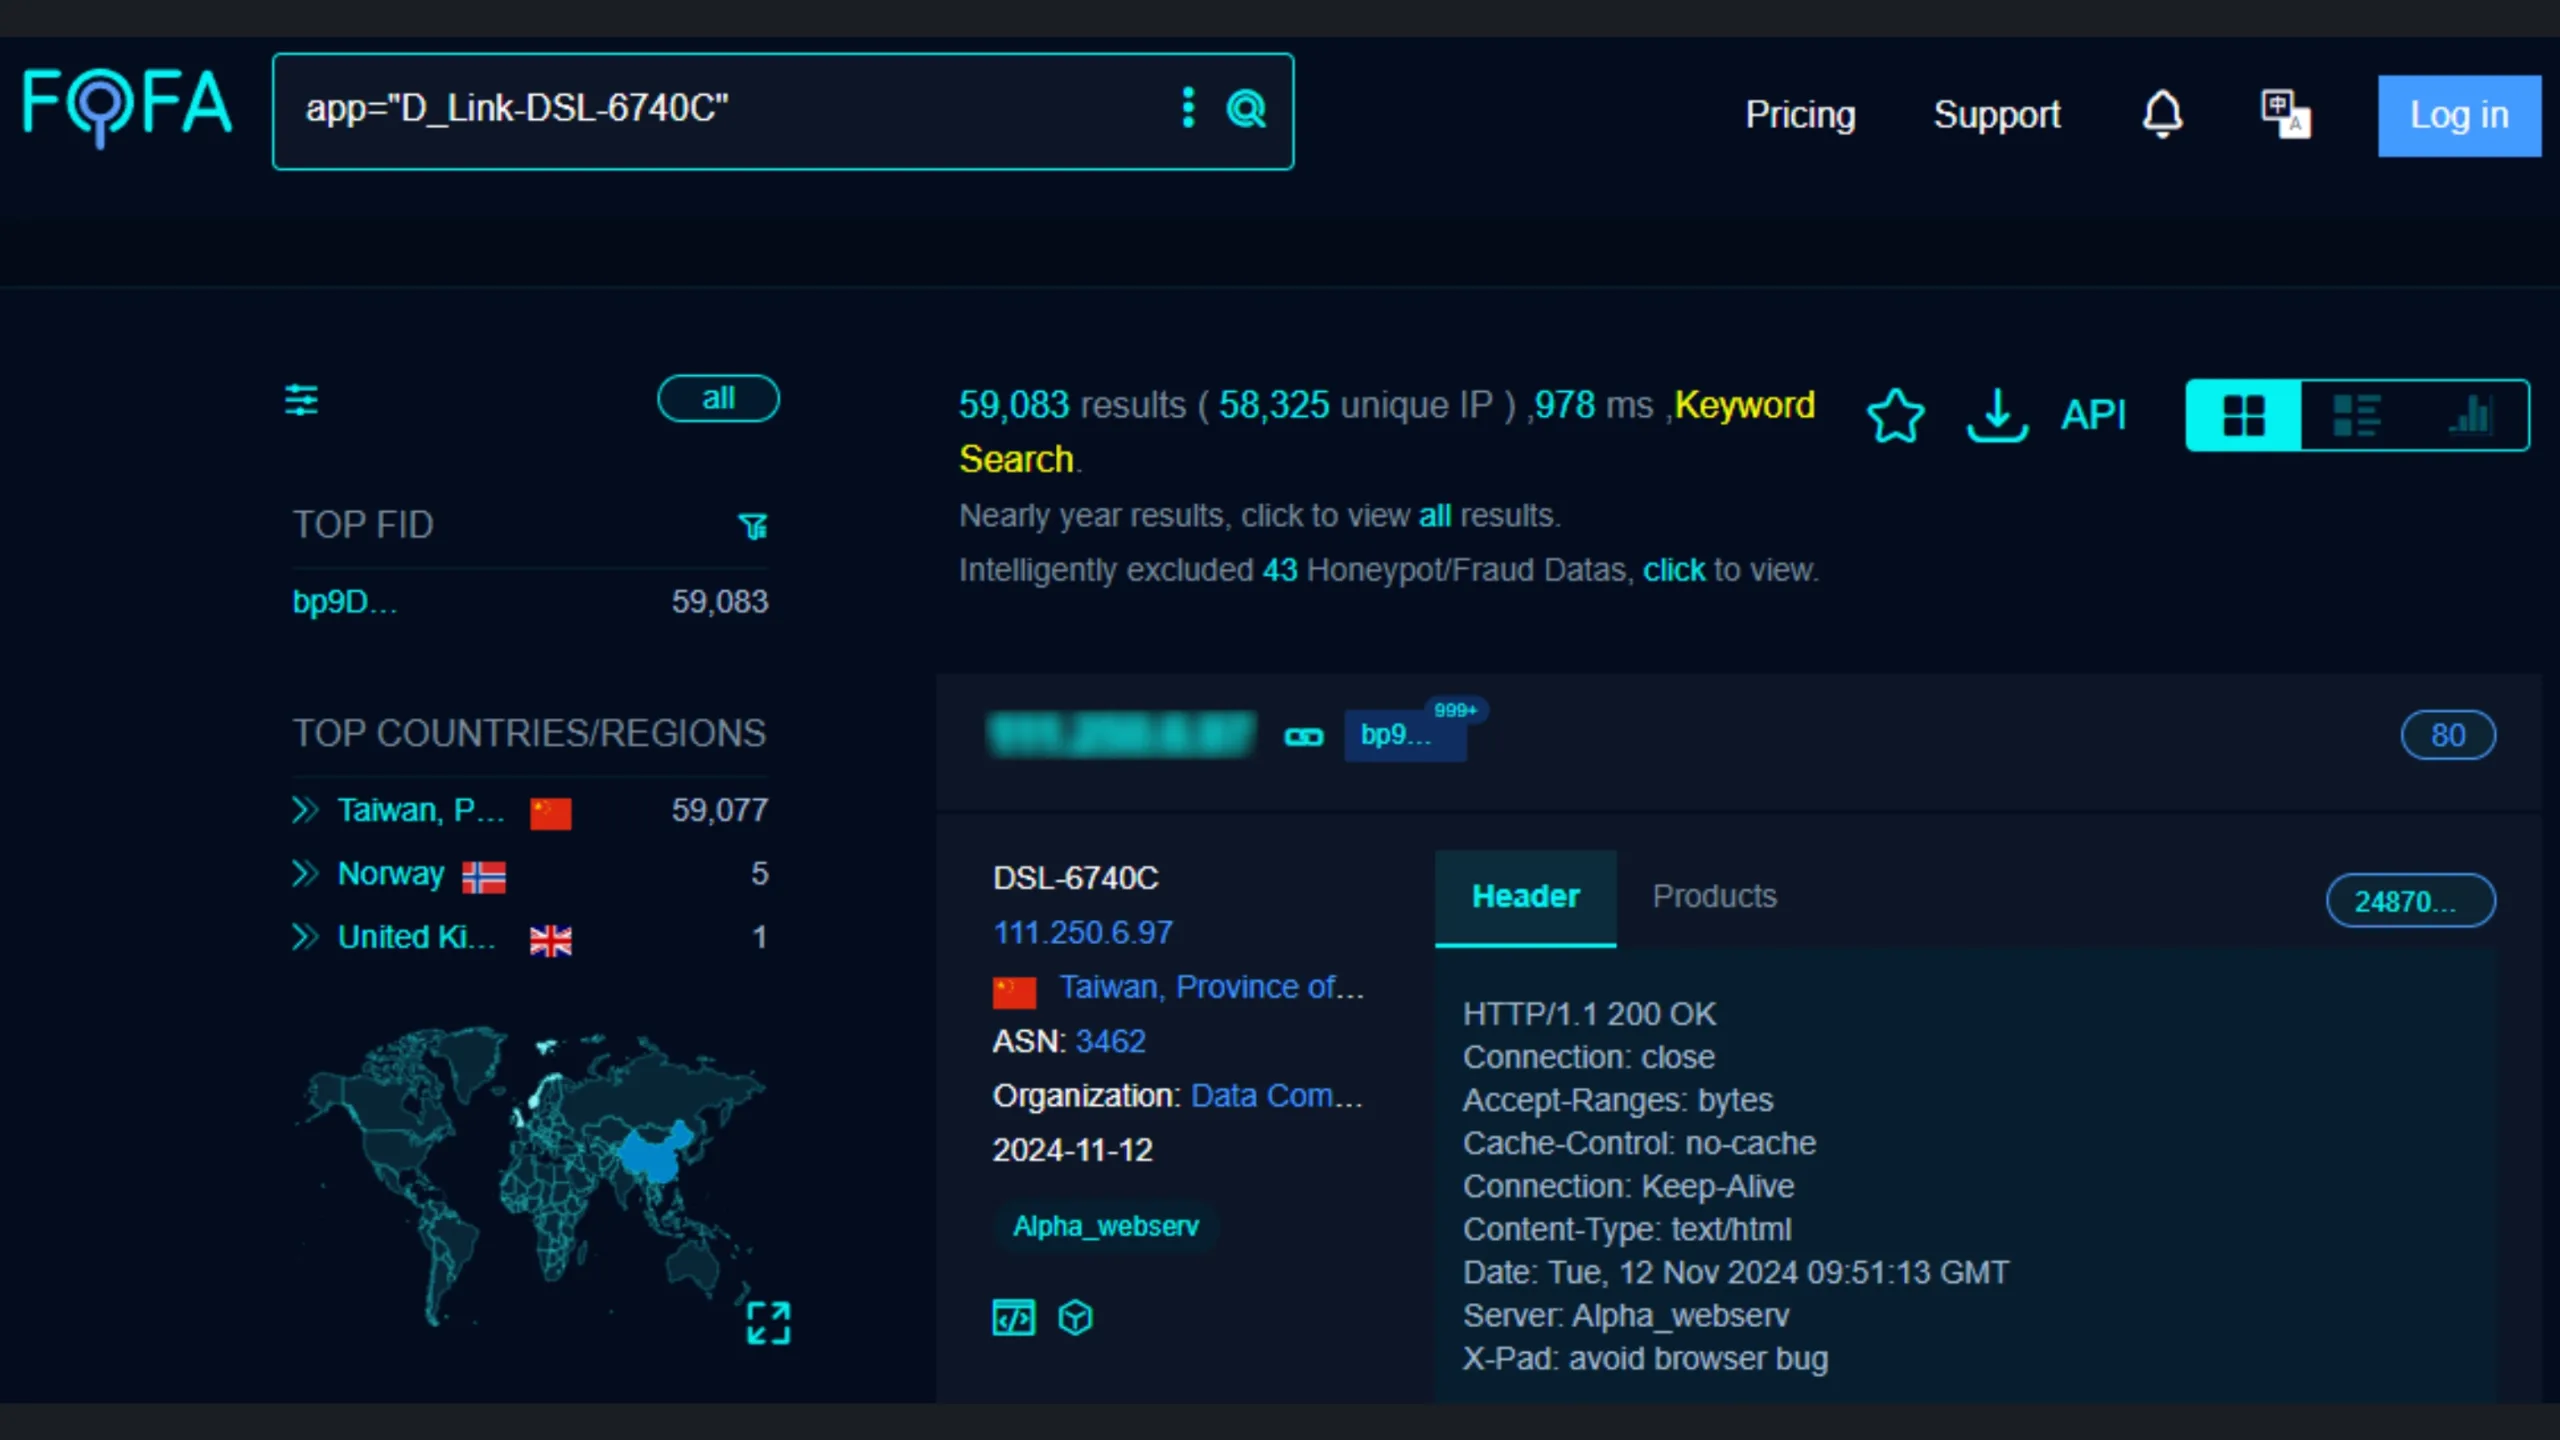The width and height of the screenshot is (2560, 1440).
Task: Open Pricing page
Action: coord(1800,115)
